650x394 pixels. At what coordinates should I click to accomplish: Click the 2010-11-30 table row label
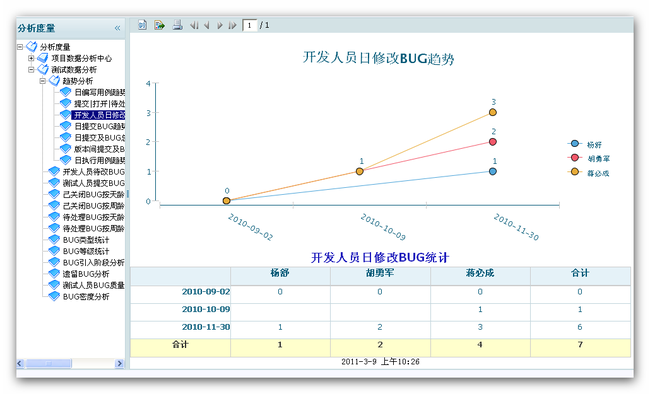pos(206,327)
